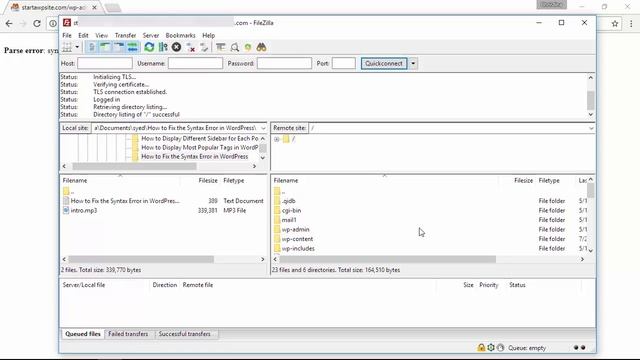Open the Site Manager icon

click(x=67, y=47)
